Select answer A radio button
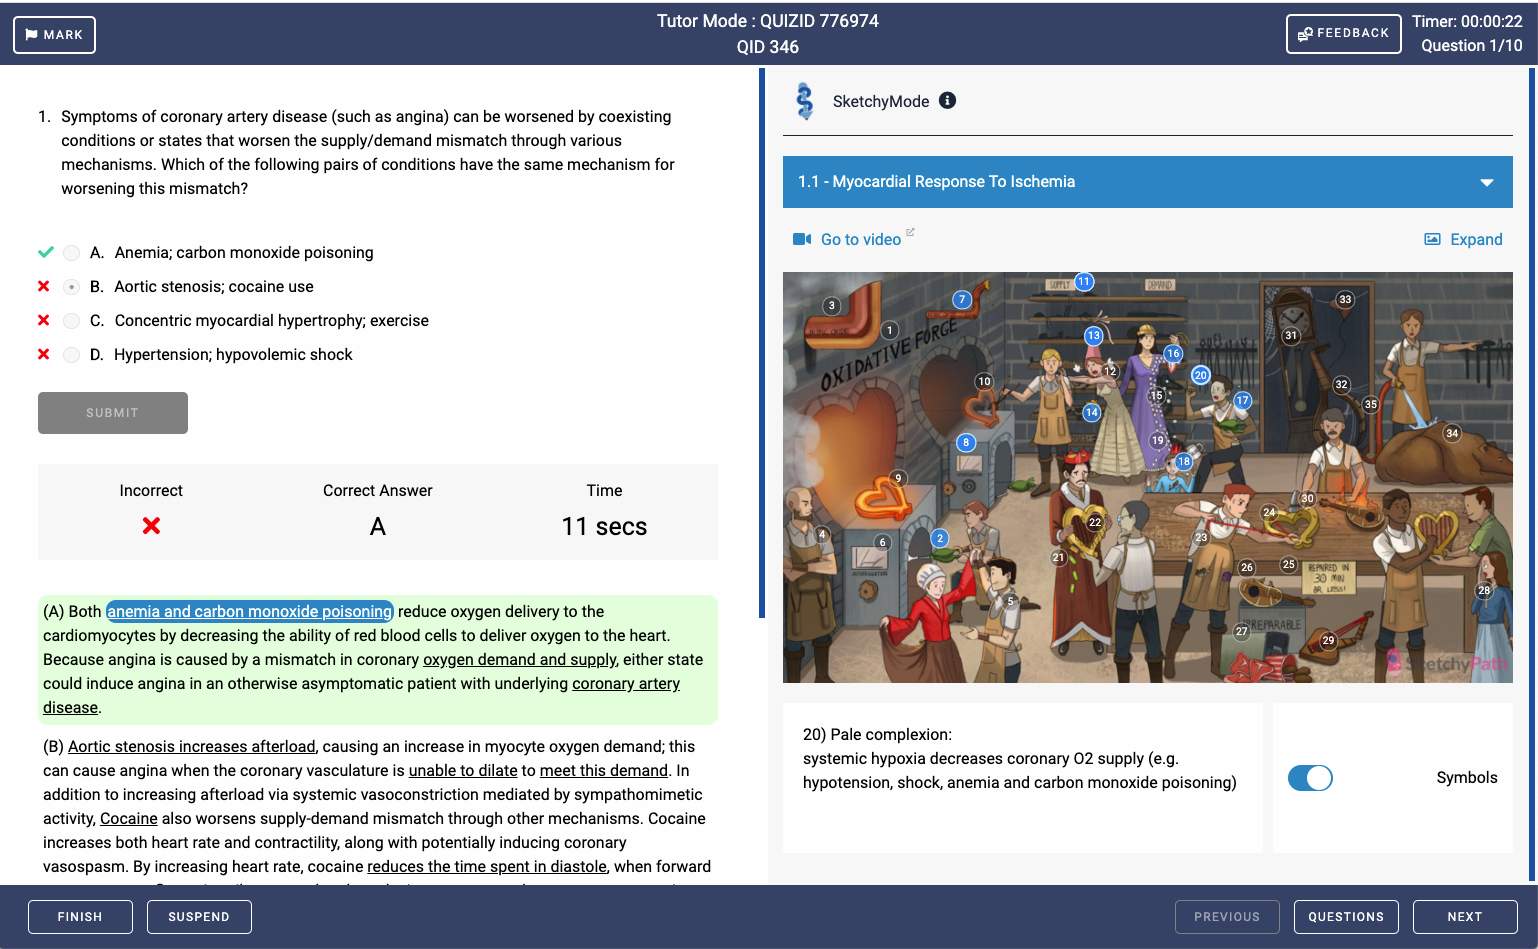 [71, 253]
